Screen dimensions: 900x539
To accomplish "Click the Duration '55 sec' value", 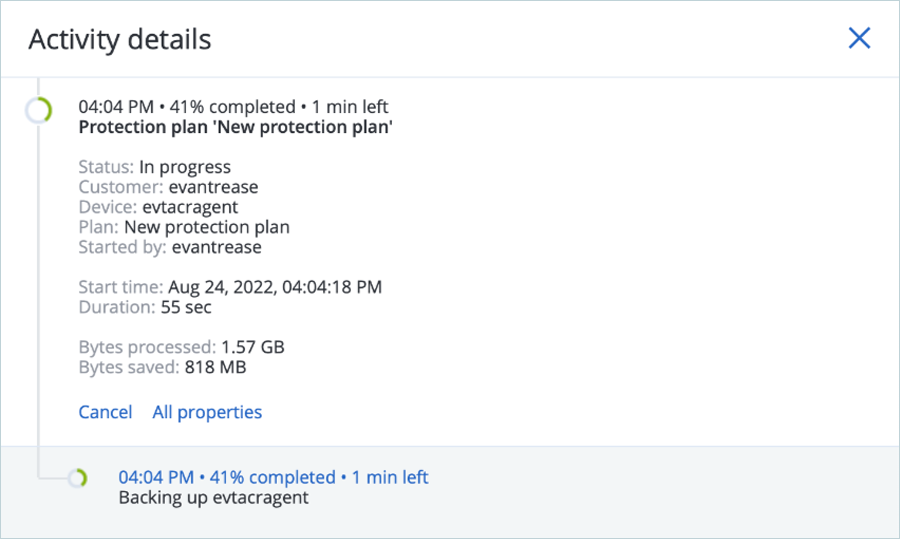I will point(186,307).
